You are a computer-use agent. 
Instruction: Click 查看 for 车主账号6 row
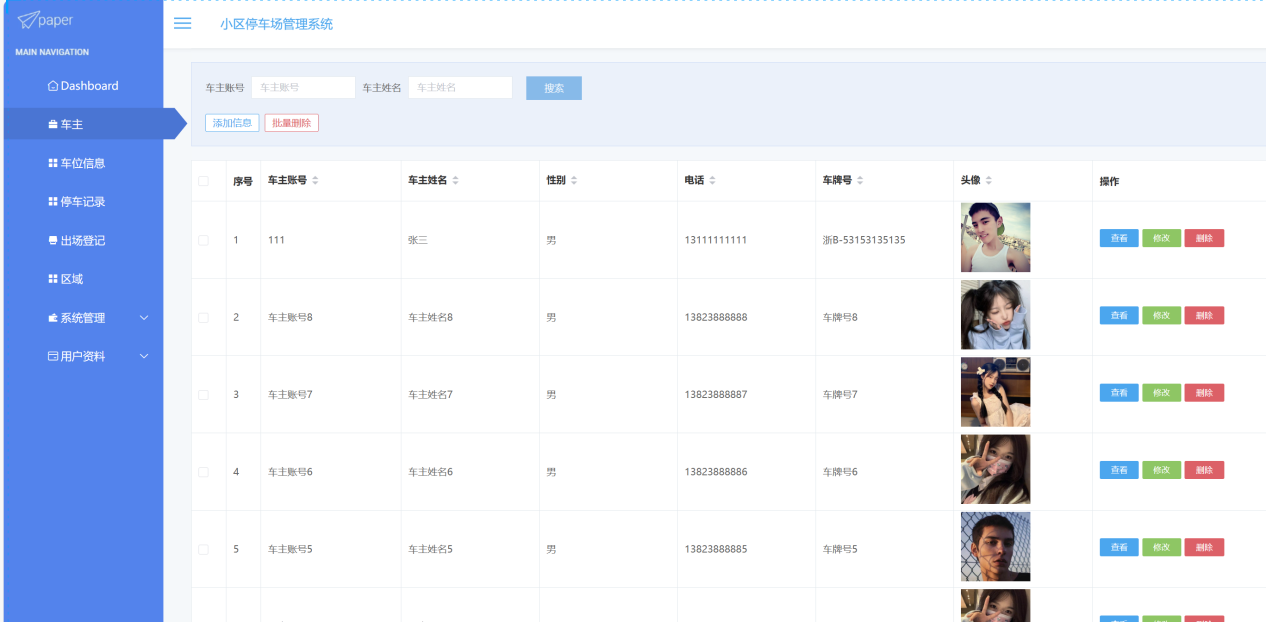(x=1119, y=470)
